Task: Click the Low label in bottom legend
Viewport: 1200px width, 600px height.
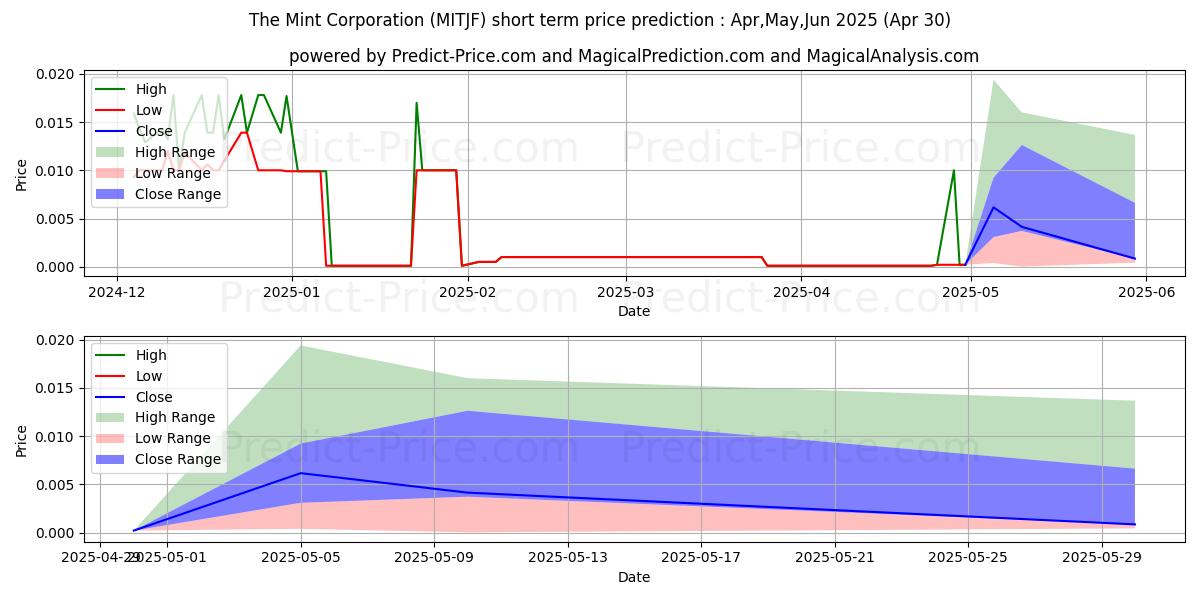Action: [x=150, y=376]
